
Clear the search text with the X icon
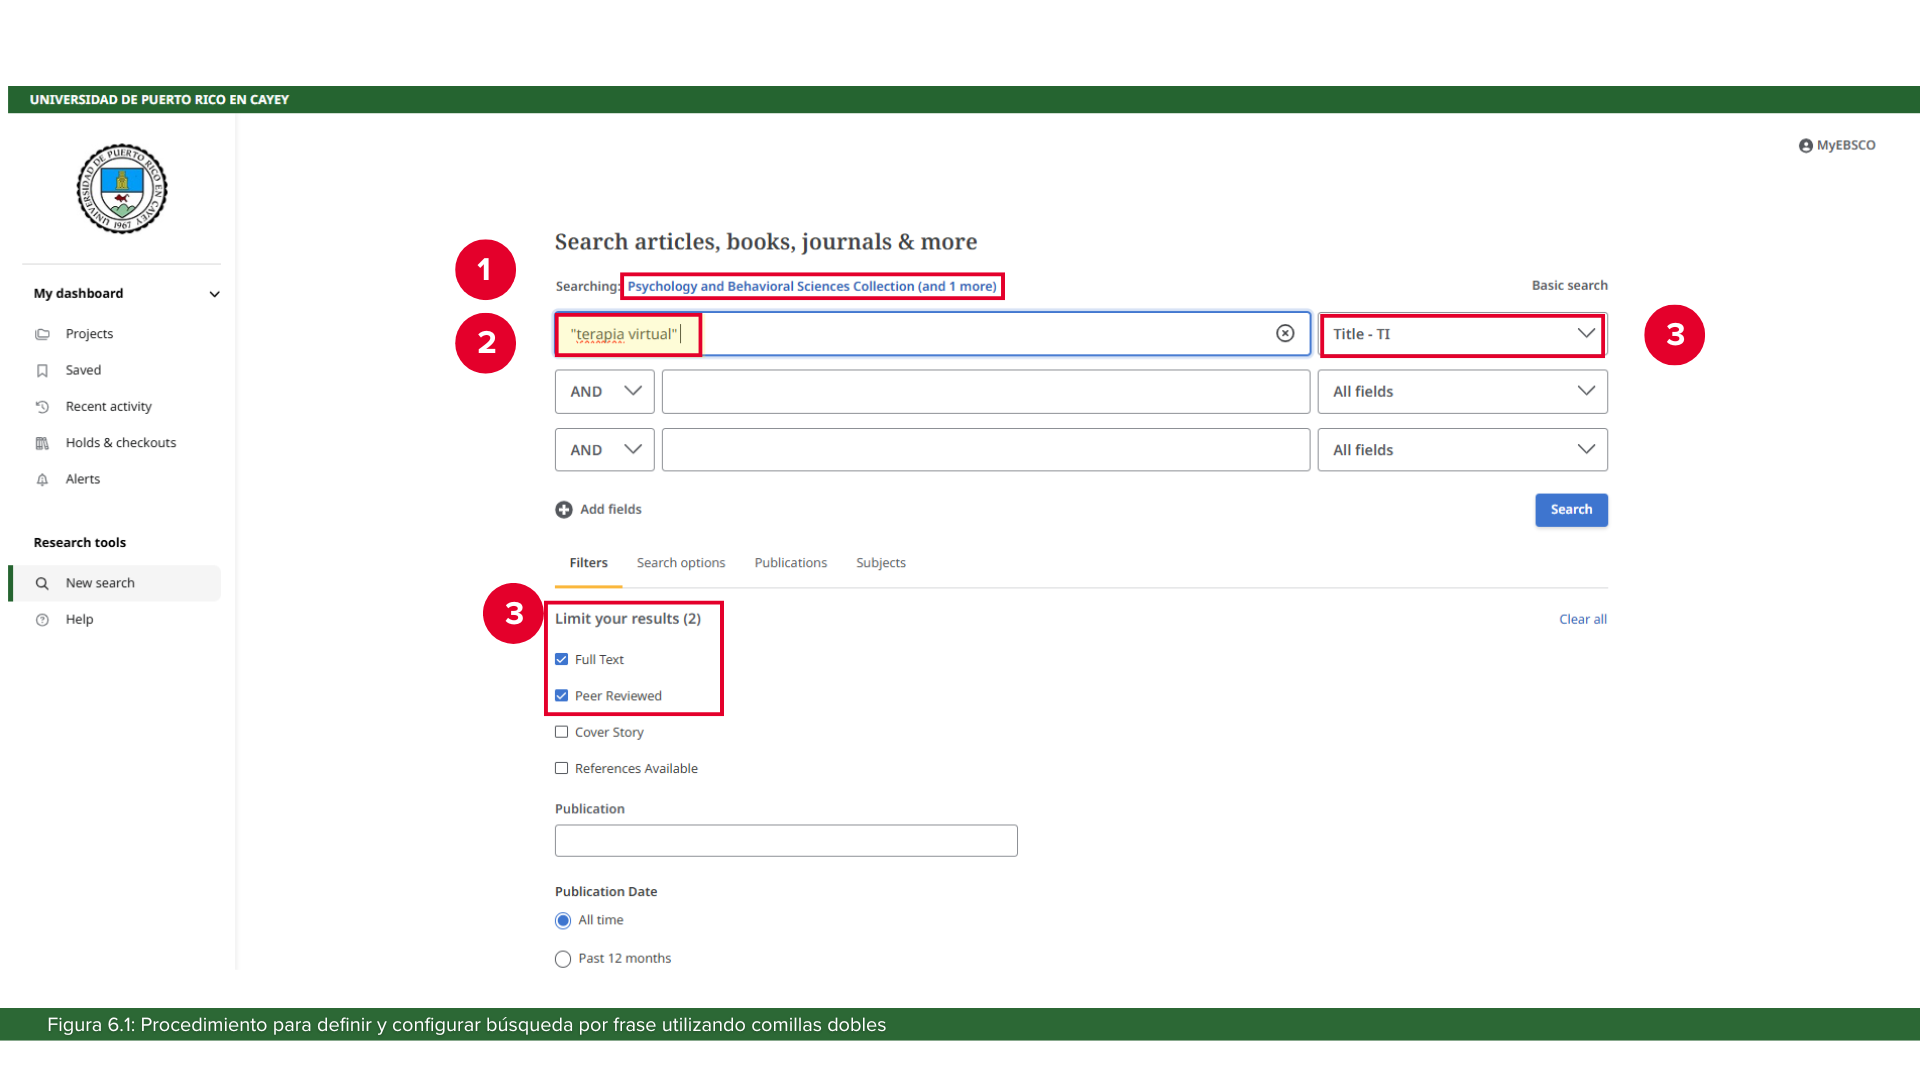(1285, 334)
